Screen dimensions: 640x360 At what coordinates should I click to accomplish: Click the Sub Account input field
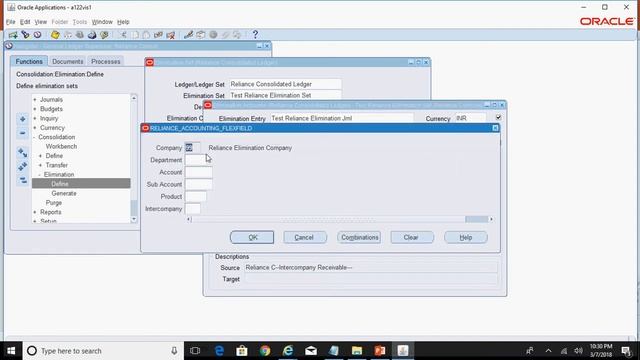[198, 184]
